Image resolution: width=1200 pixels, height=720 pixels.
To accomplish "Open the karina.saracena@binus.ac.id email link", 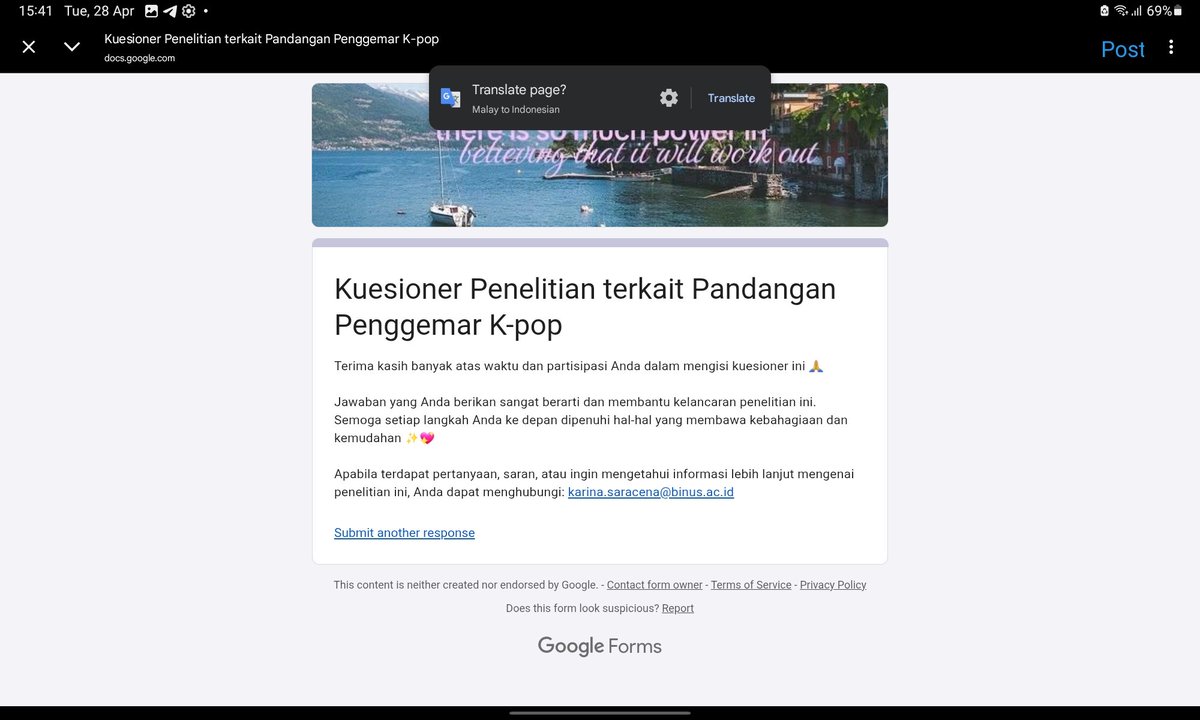I will point(651,492).
